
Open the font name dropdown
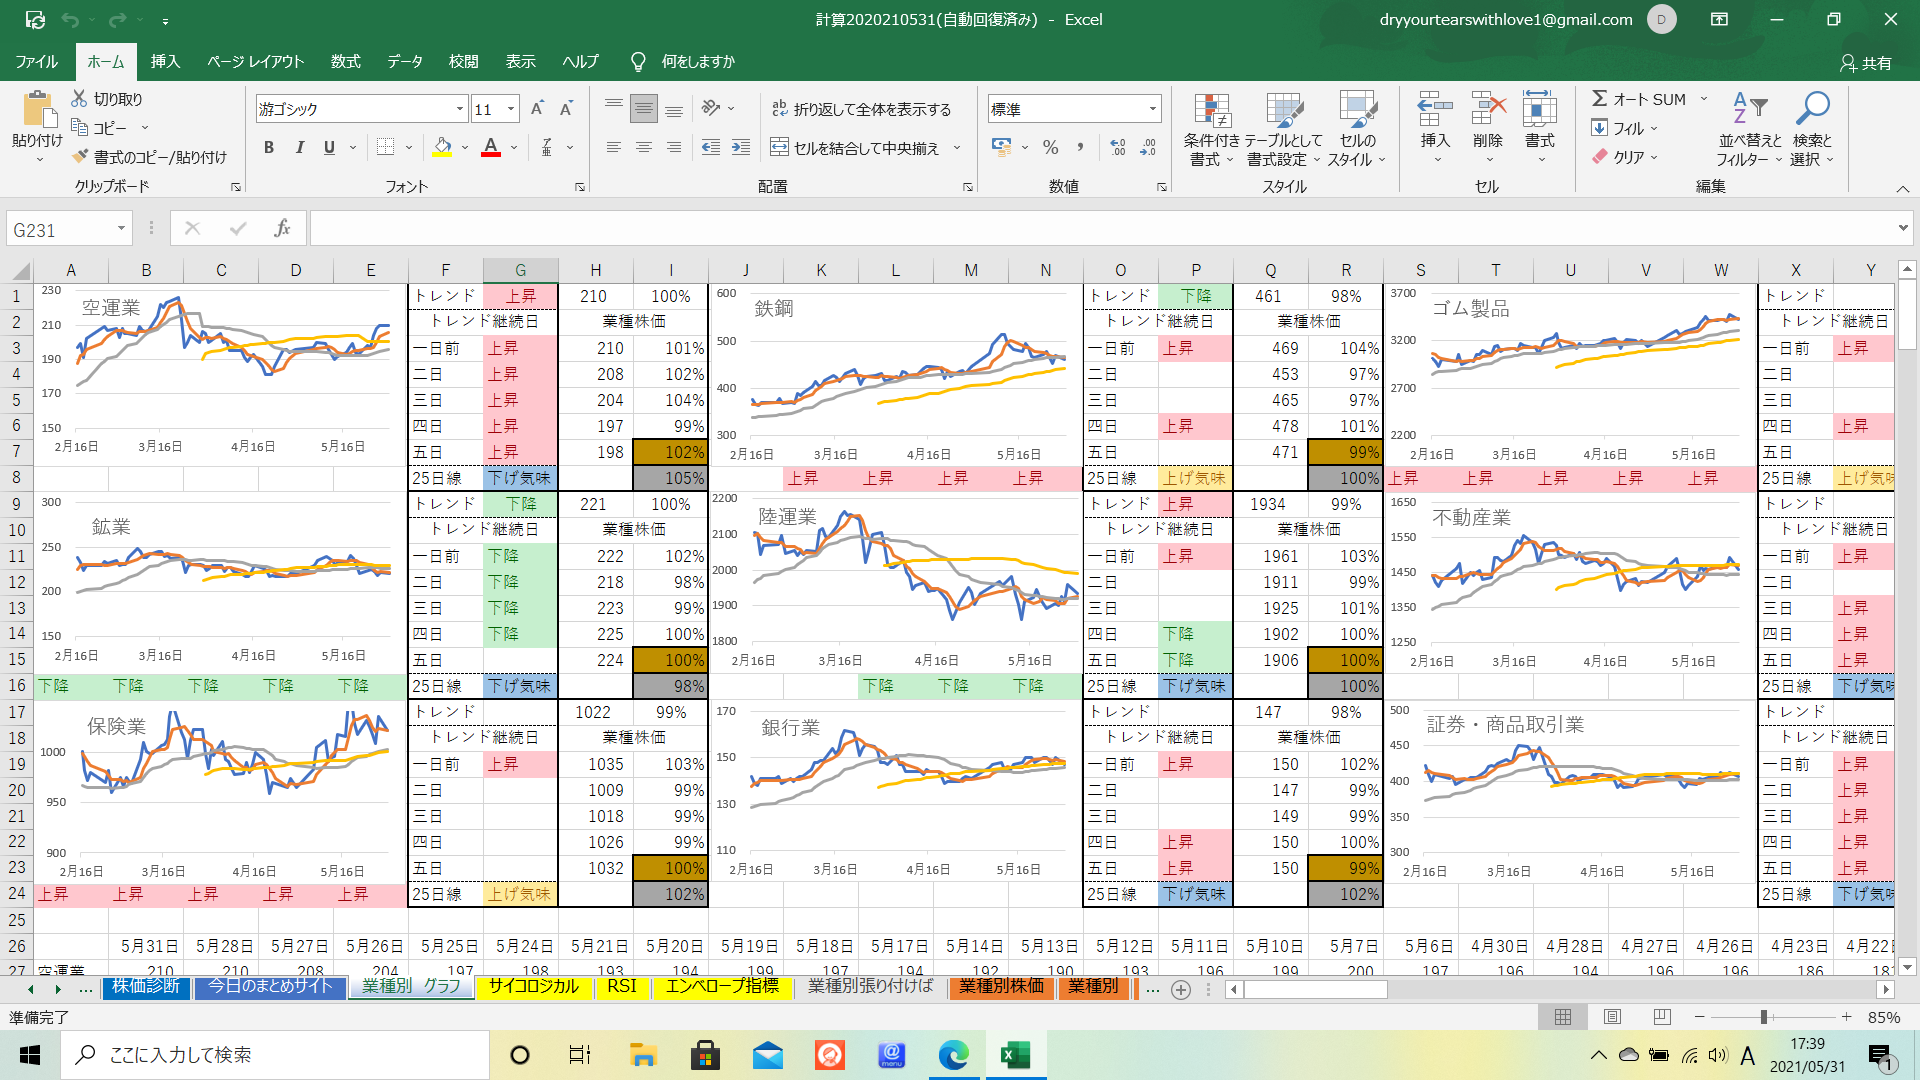tap(459, 109)
